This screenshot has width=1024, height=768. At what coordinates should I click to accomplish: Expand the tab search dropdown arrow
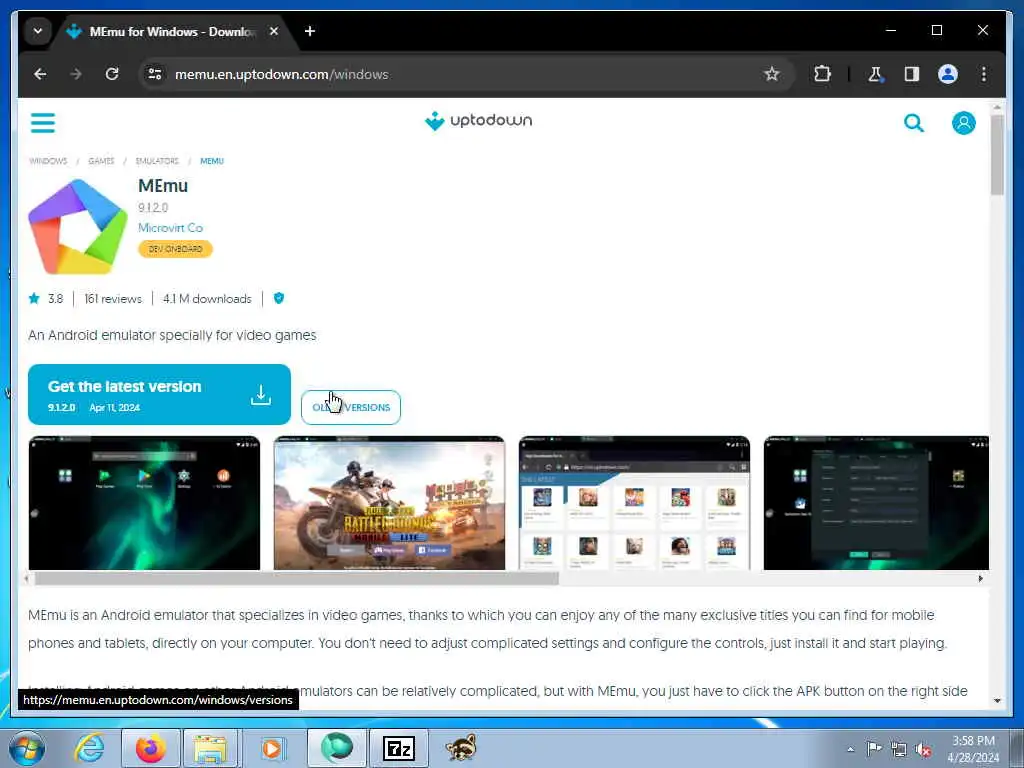click(x=38, y=31)
